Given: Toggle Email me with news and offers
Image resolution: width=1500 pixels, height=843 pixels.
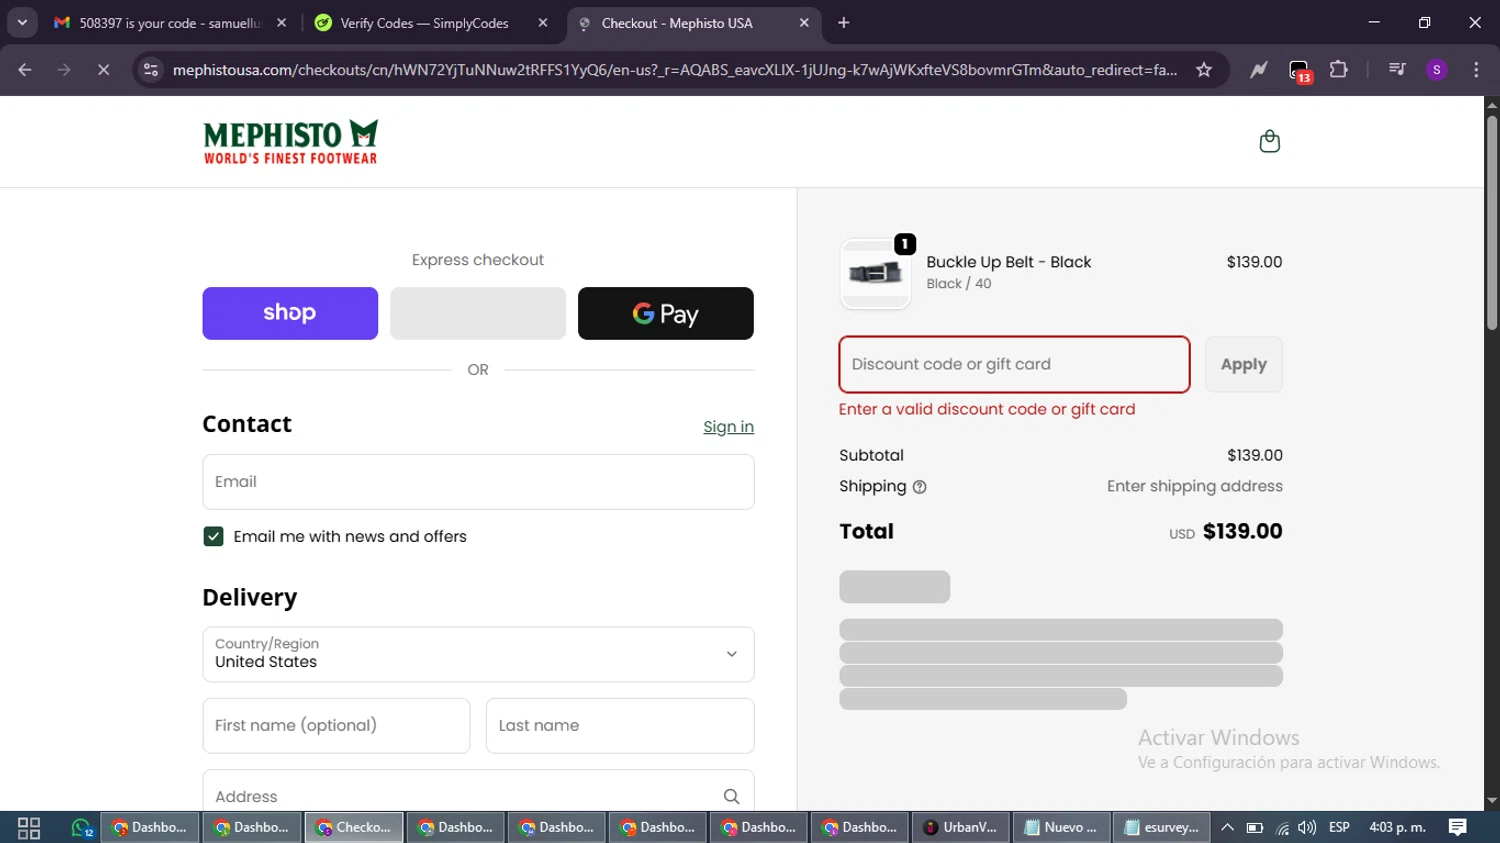Looking at the screenshot, I should point(213,537).
